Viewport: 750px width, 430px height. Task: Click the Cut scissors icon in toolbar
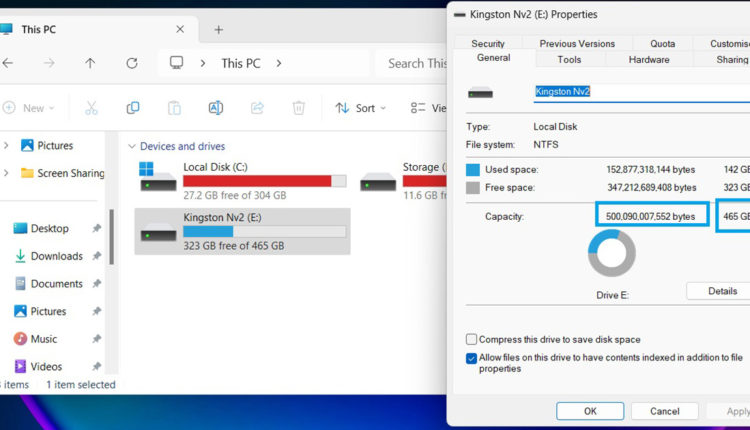(x=91, y=108)
